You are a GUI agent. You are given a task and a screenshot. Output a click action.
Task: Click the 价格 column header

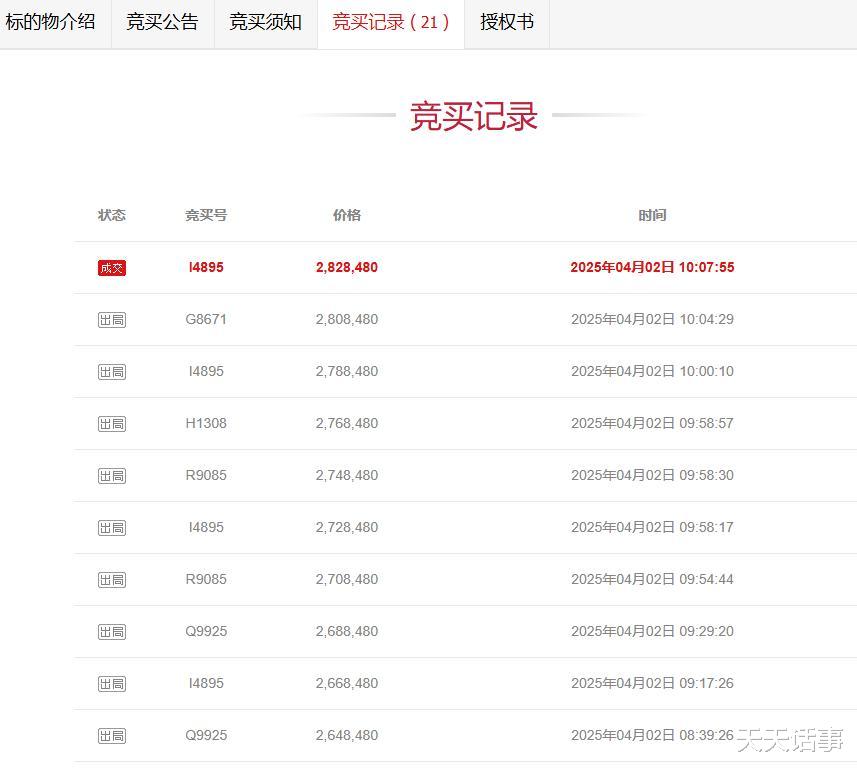[347, 215]
